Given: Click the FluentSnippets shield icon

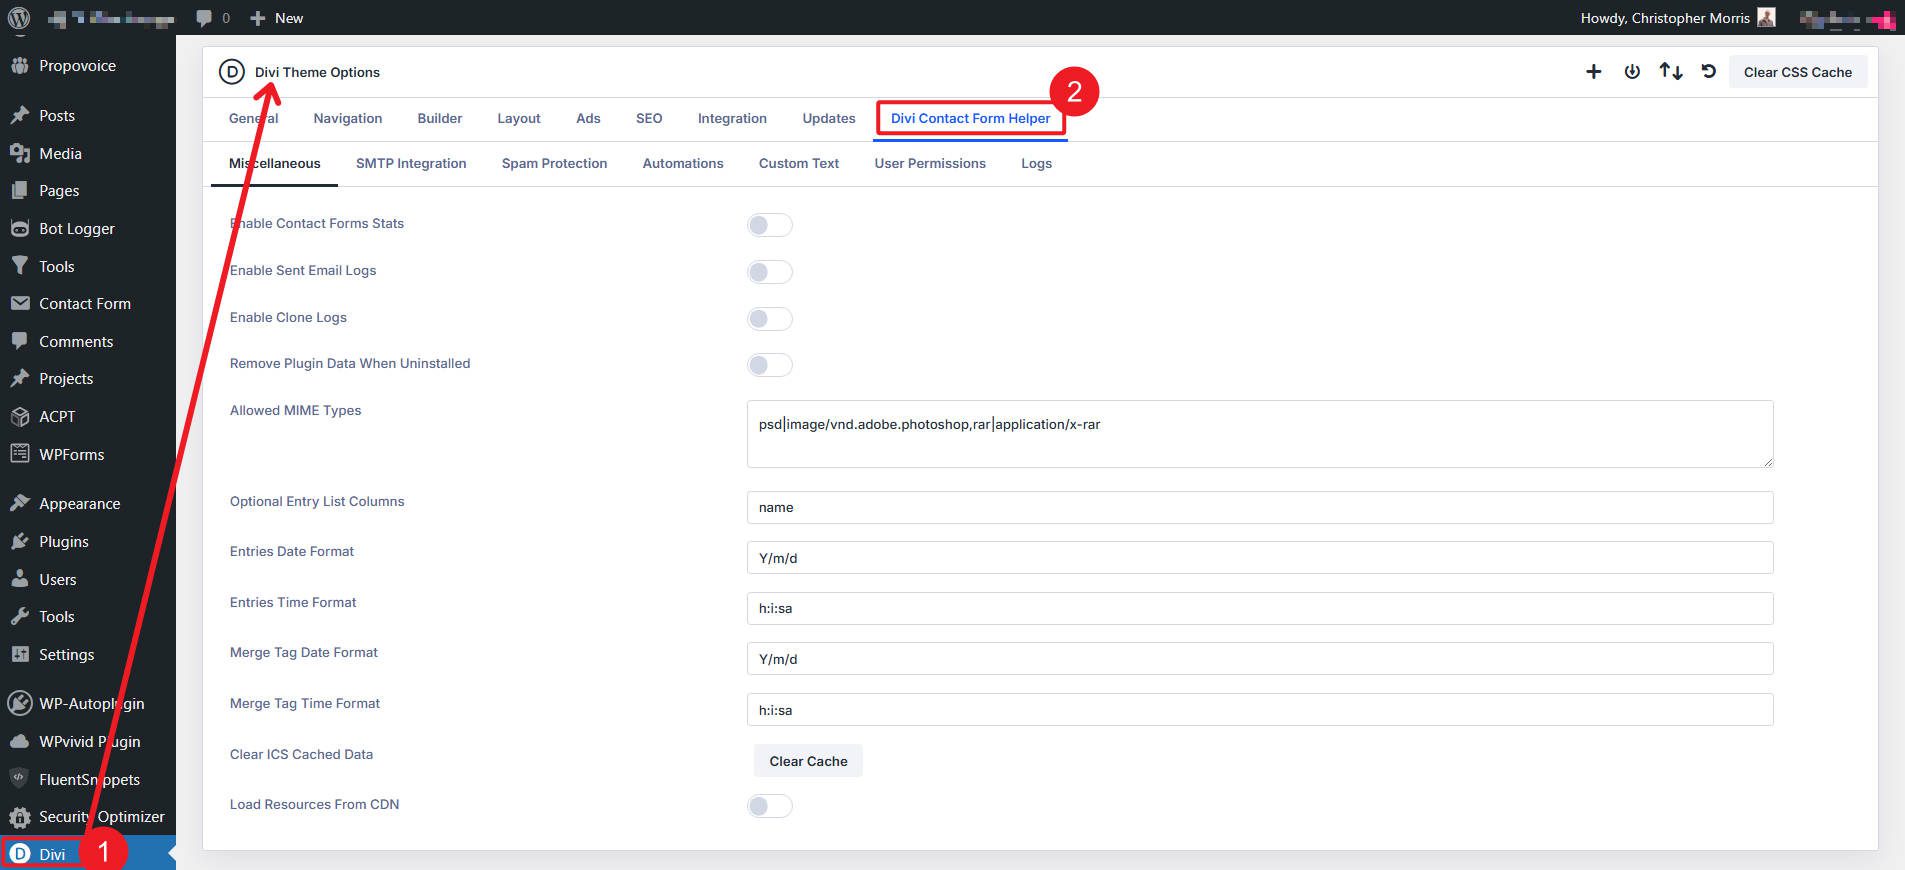Looking at the screenshot, I should pyautogui.click(x=20, y=779).
